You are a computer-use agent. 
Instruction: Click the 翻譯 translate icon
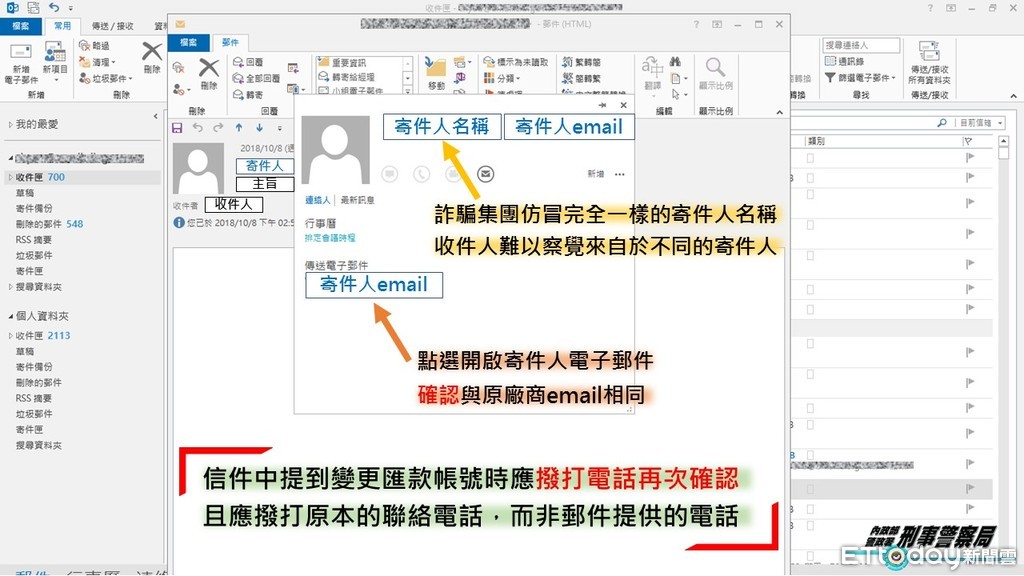click(x=653, y=70)
